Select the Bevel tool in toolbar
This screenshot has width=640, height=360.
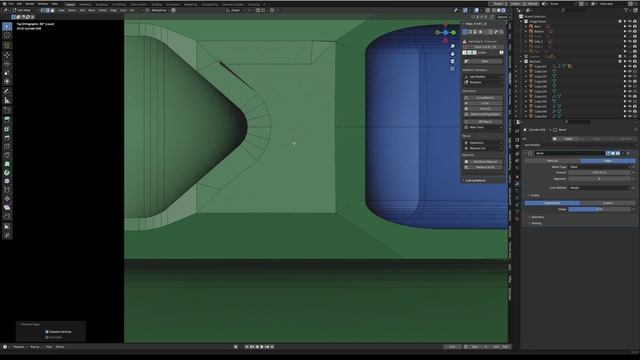(7, 138)
